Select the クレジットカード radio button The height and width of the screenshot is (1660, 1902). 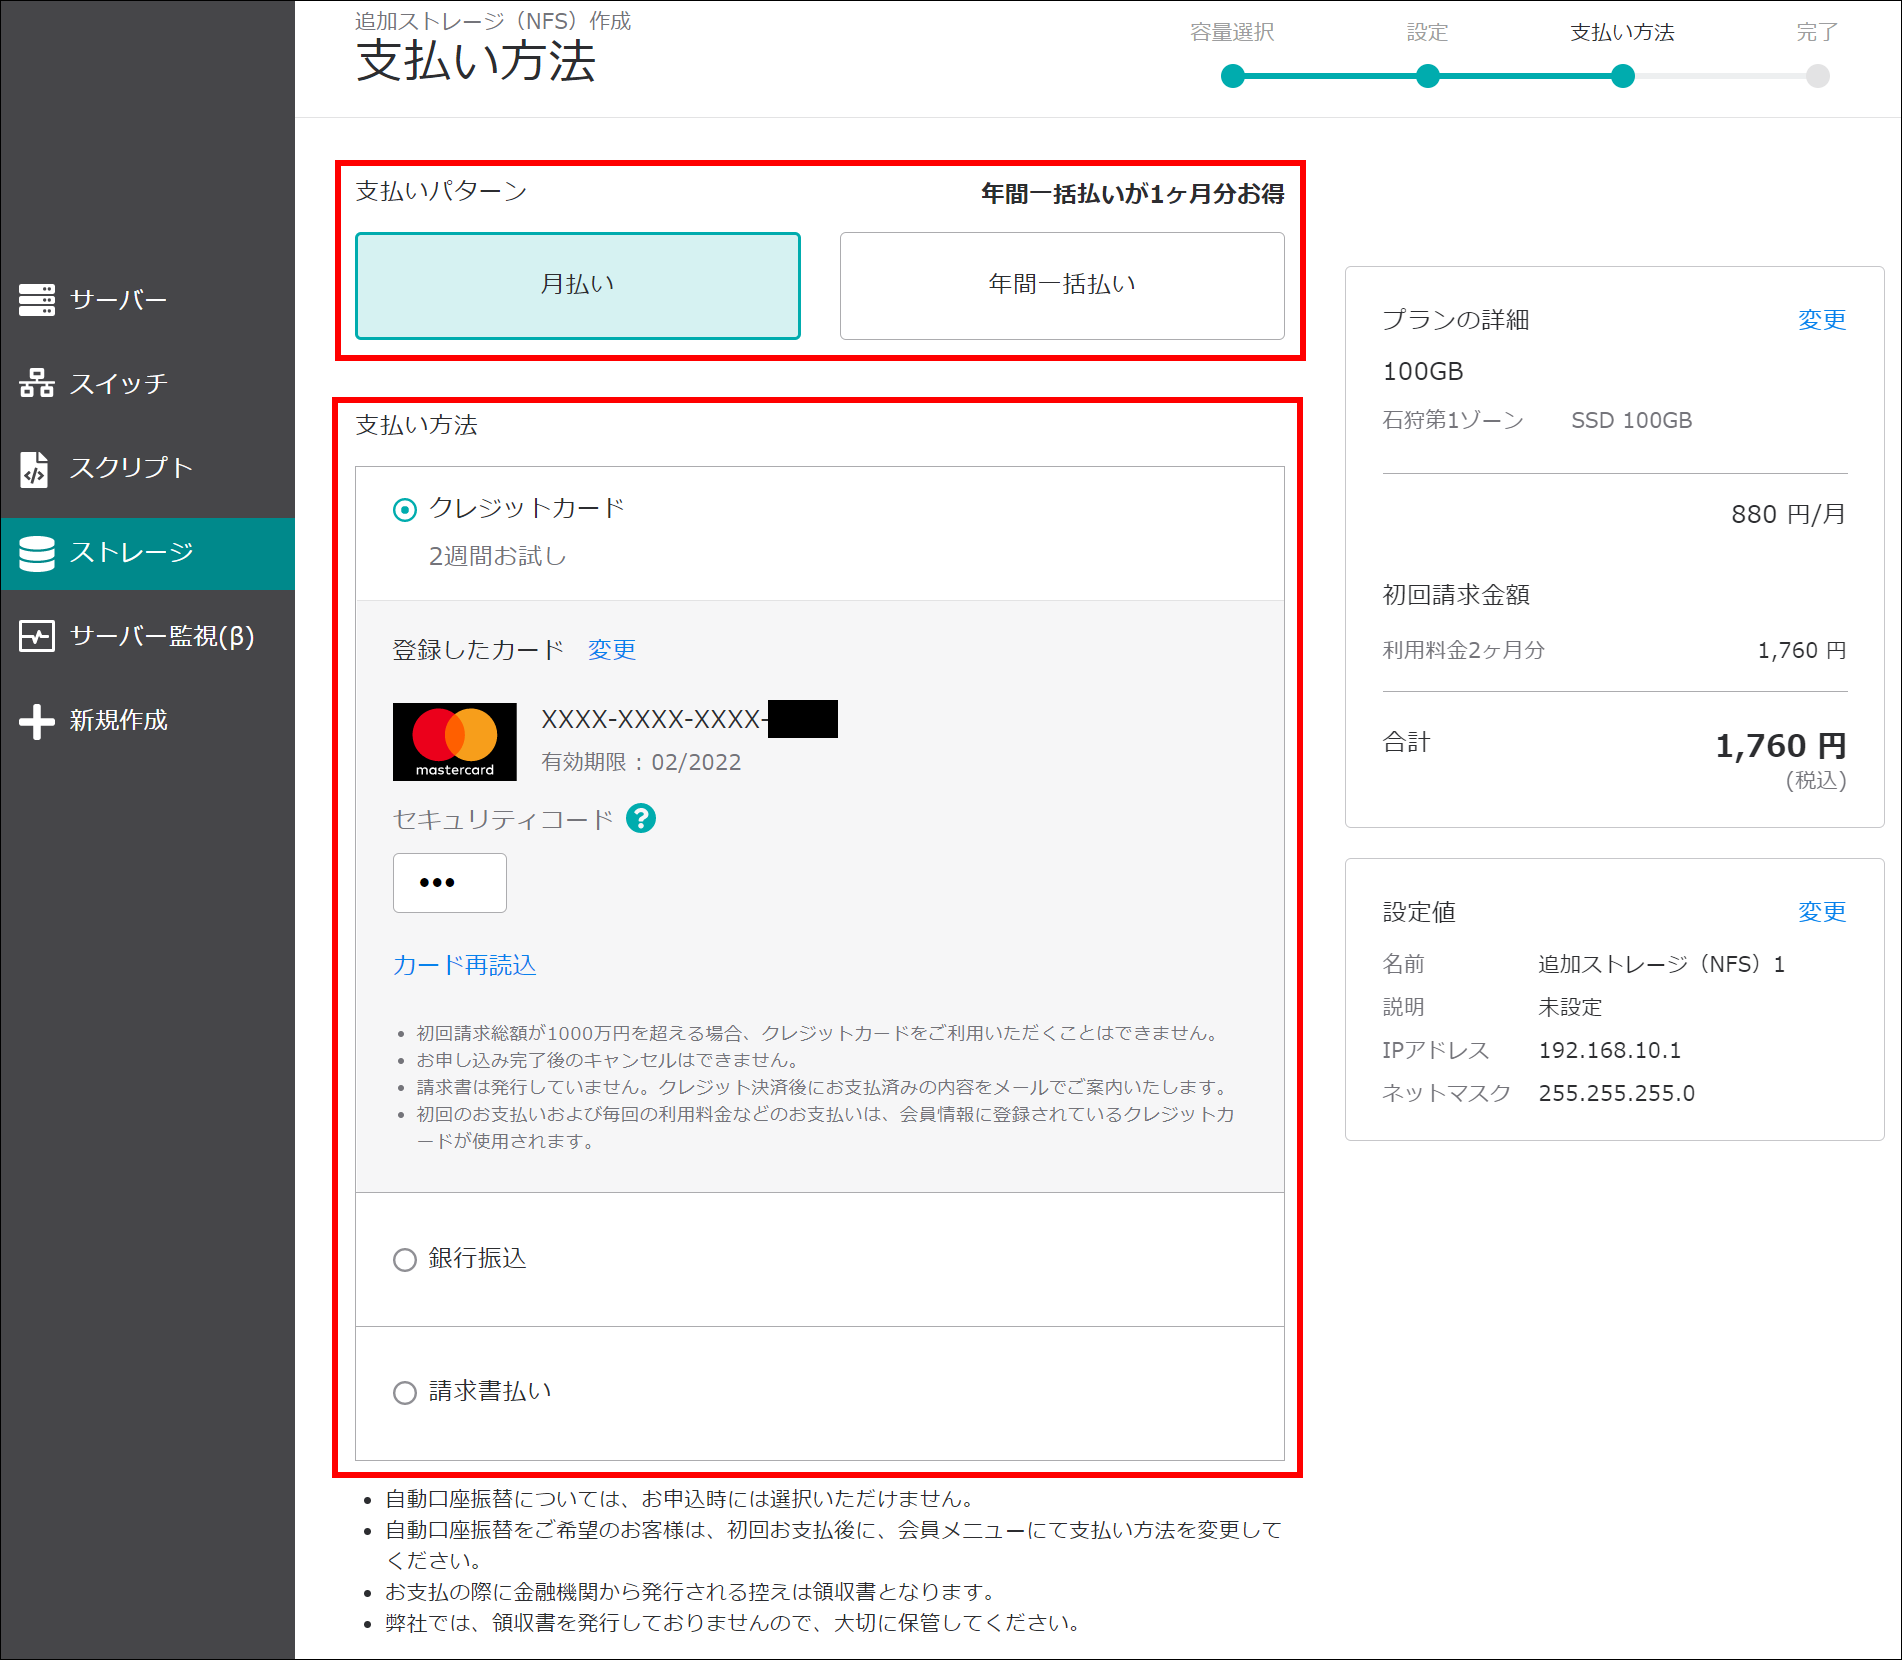click(405, 510)
